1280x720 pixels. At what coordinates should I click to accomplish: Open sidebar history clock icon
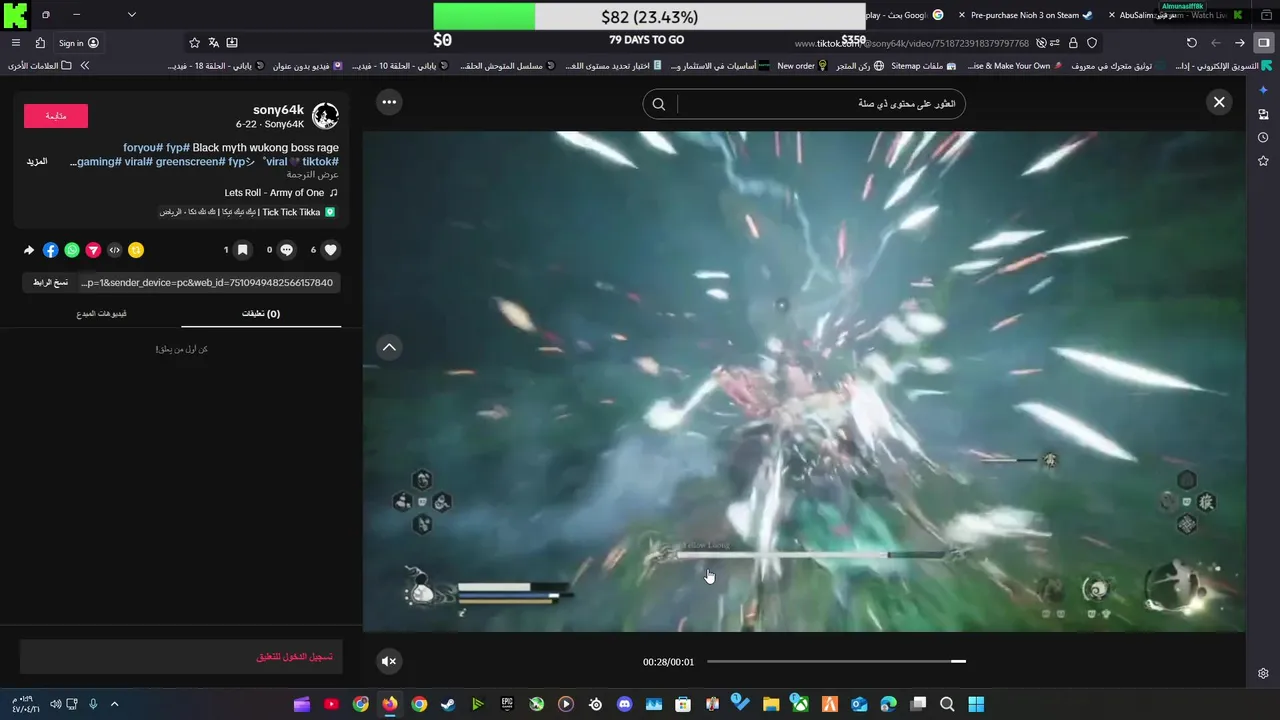click(x=1263, y=137)
